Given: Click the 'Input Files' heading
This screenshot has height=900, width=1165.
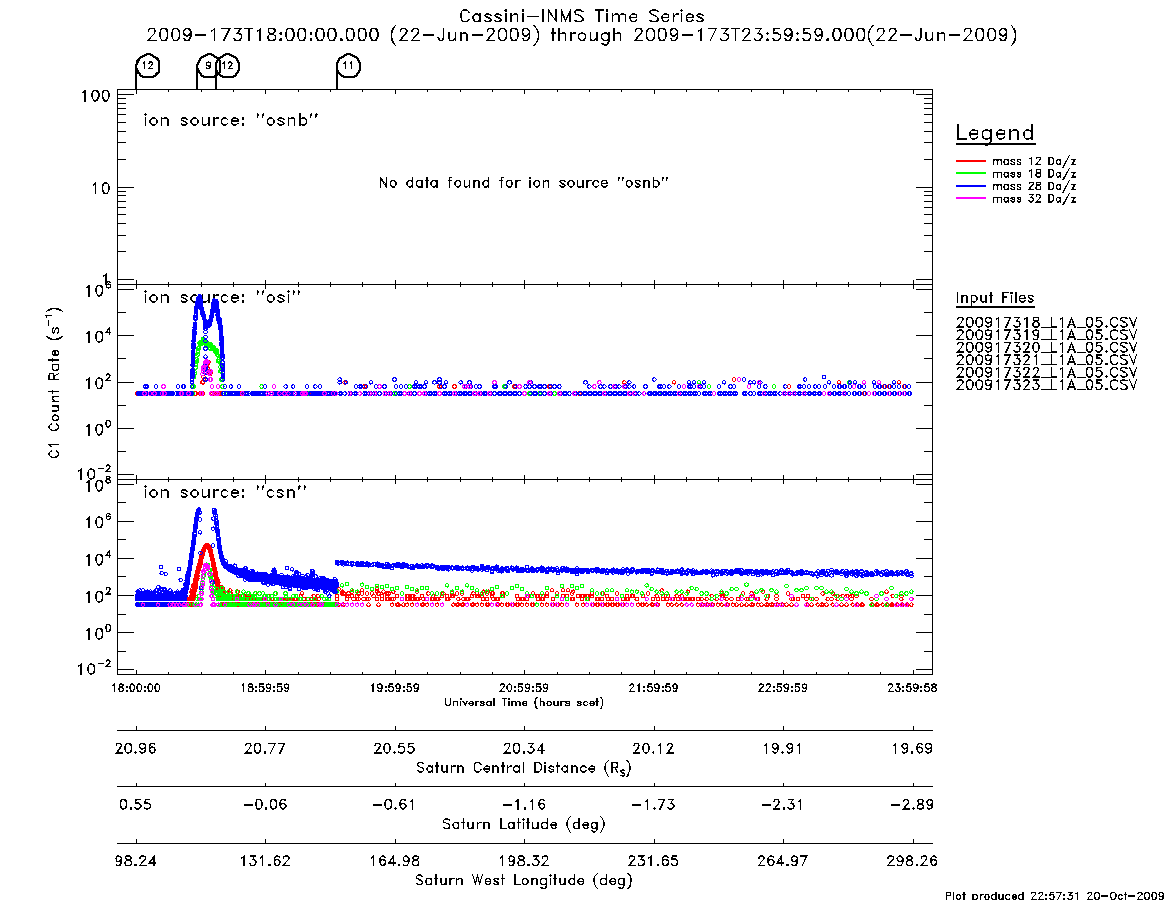Looking at the screenshot, I should tap(995, 298).
